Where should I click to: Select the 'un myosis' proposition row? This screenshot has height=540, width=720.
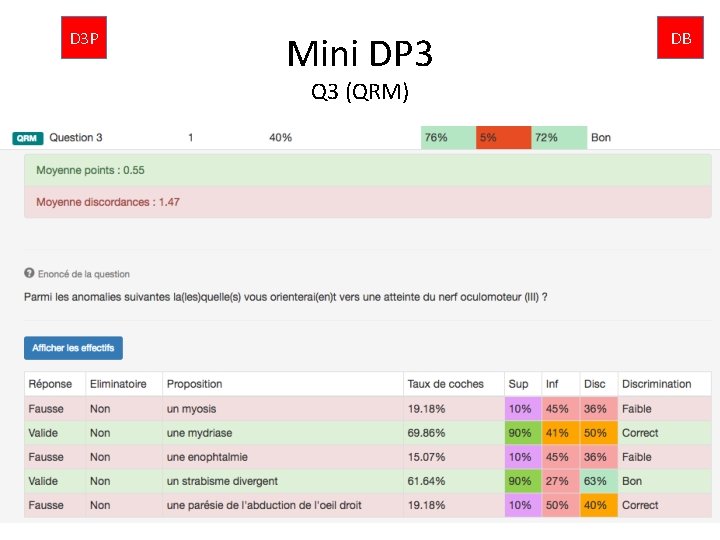click(368, 409)
